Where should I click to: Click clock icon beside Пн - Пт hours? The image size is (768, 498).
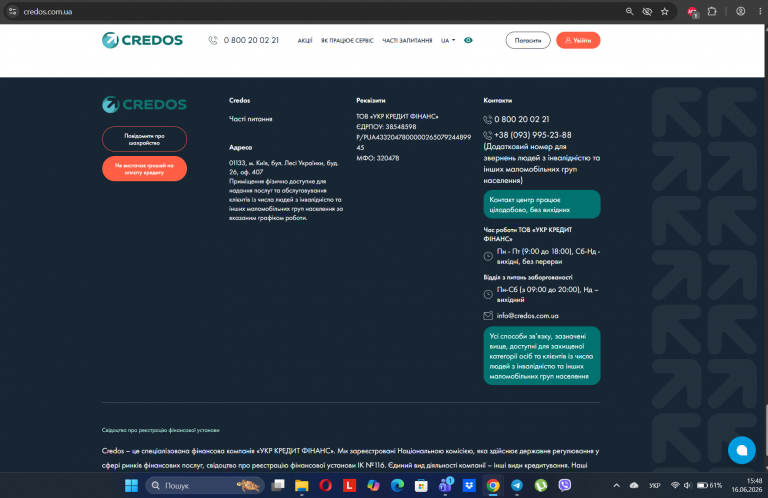(x=488, y=256)
